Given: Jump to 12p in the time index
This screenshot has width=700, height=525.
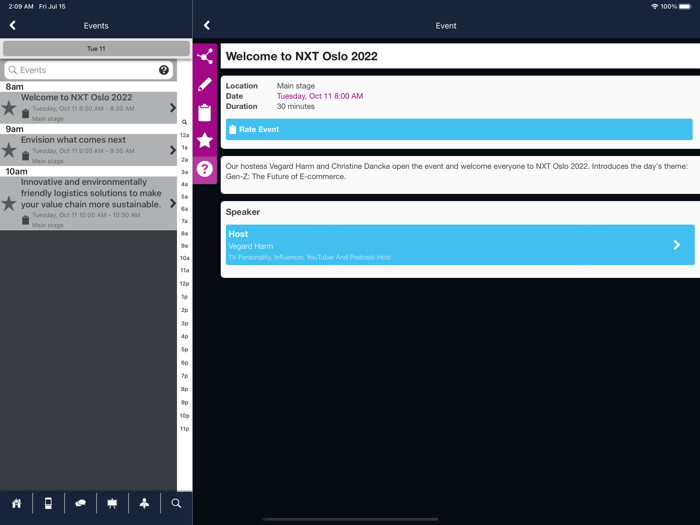Looking at the screenshot, I should (x=184, y=283).
